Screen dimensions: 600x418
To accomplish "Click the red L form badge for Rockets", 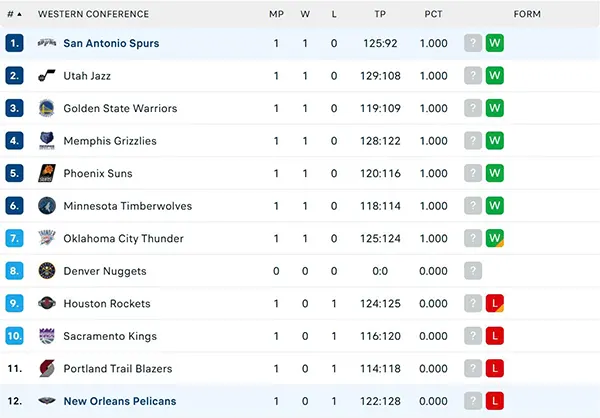I will pyautogui.click(x=495, y=303).
